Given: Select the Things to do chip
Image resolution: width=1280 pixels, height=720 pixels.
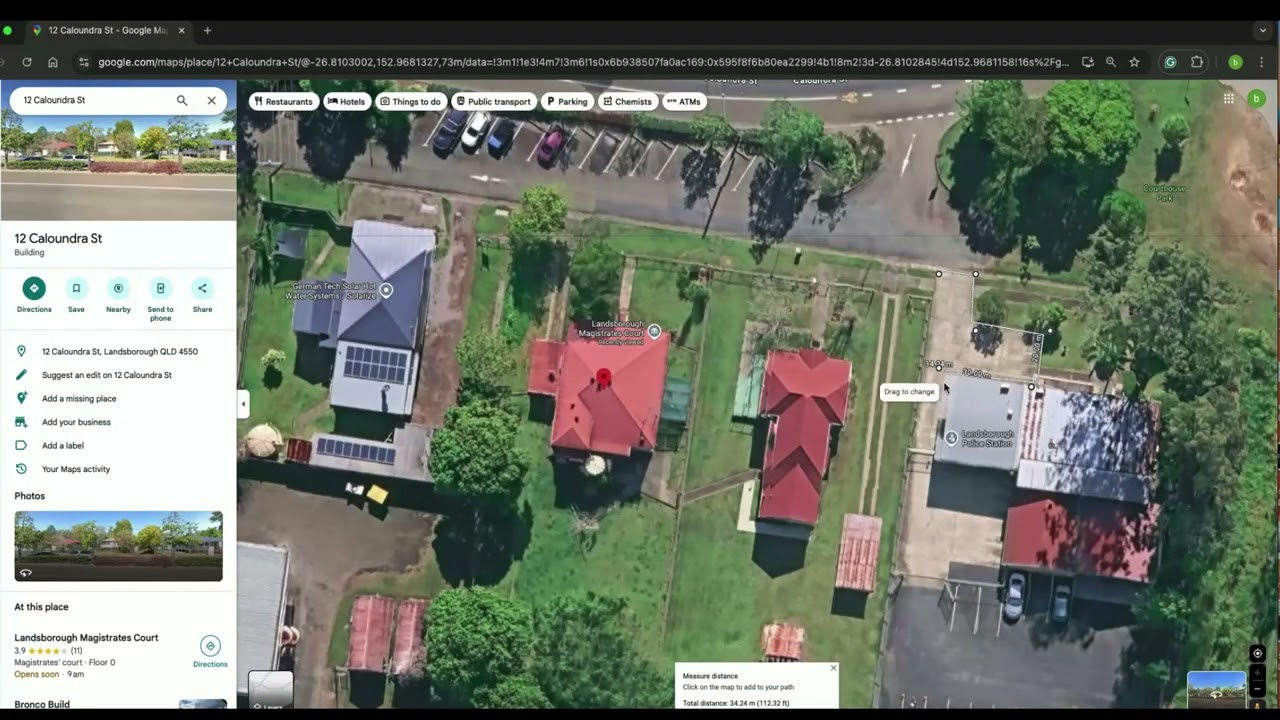Looking at the screenshot, I should coord(410,101).
